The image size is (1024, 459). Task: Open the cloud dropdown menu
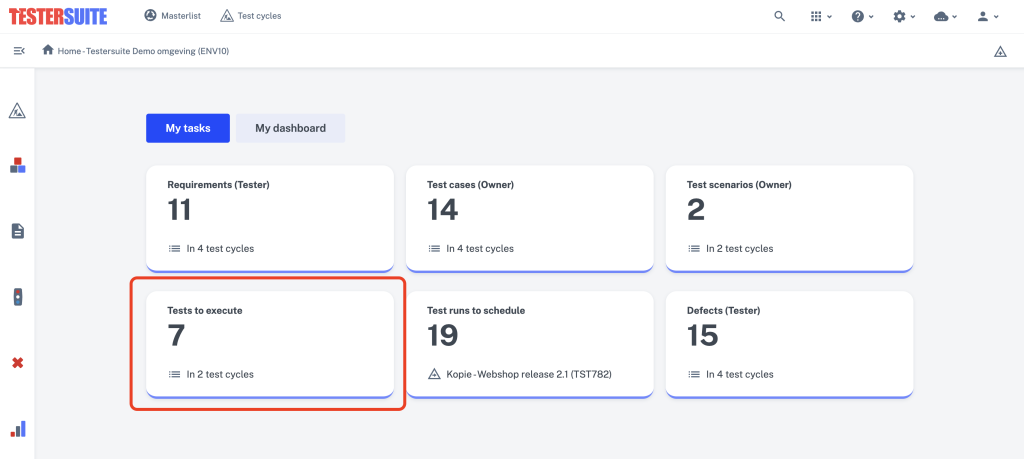[x=946, y=16]
